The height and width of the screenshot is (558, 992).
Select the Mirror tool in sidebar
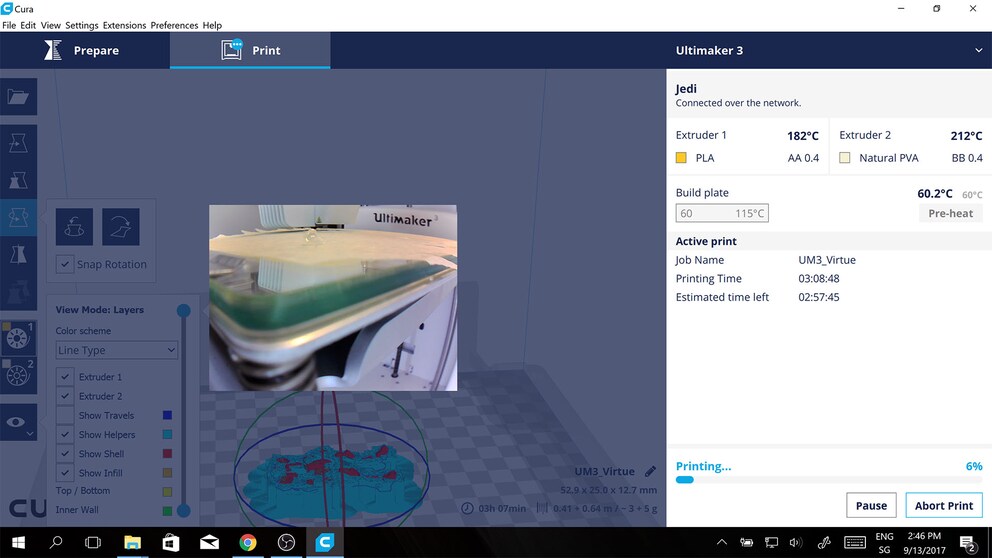18,255
